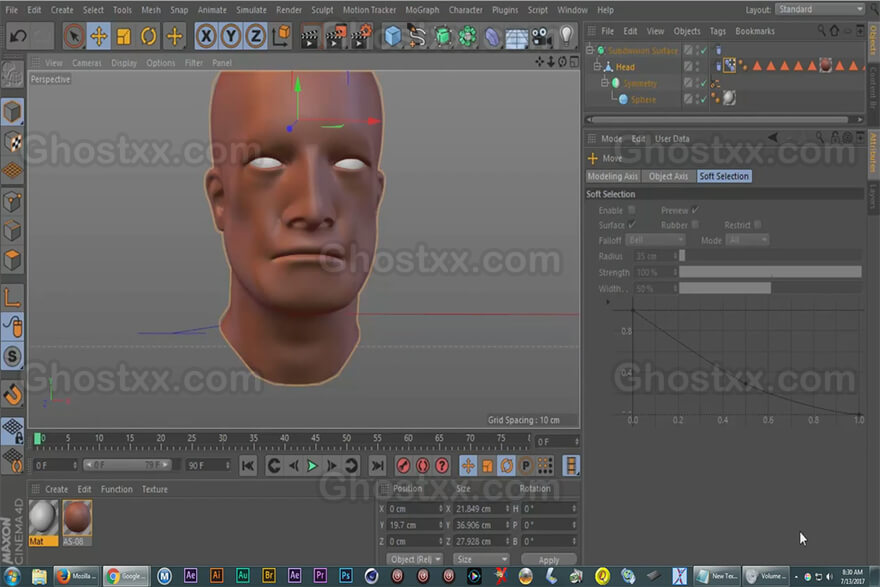Click the magnet tool icon
Image resolution: width=880 pixels, height=587 pixels.
pyautogui.click(x=12, y=394)
